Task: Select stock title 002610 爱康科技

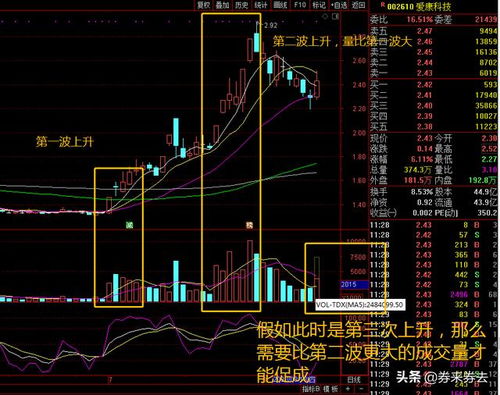Action: [x=419, y=6]
